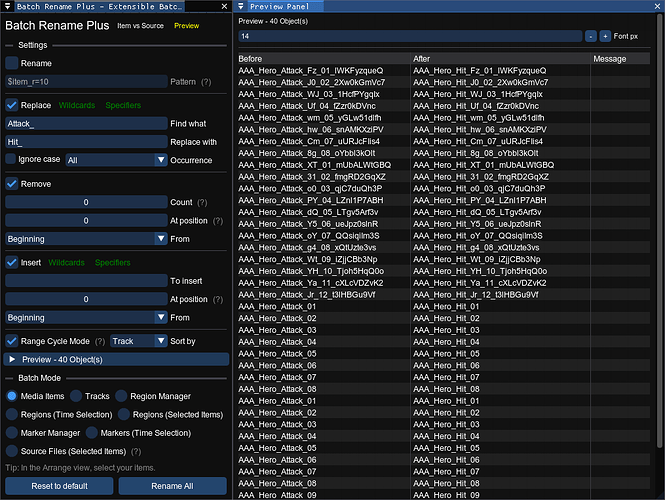Select the Media Items batch mode
The image size is (665, 500).
(12, 396)
